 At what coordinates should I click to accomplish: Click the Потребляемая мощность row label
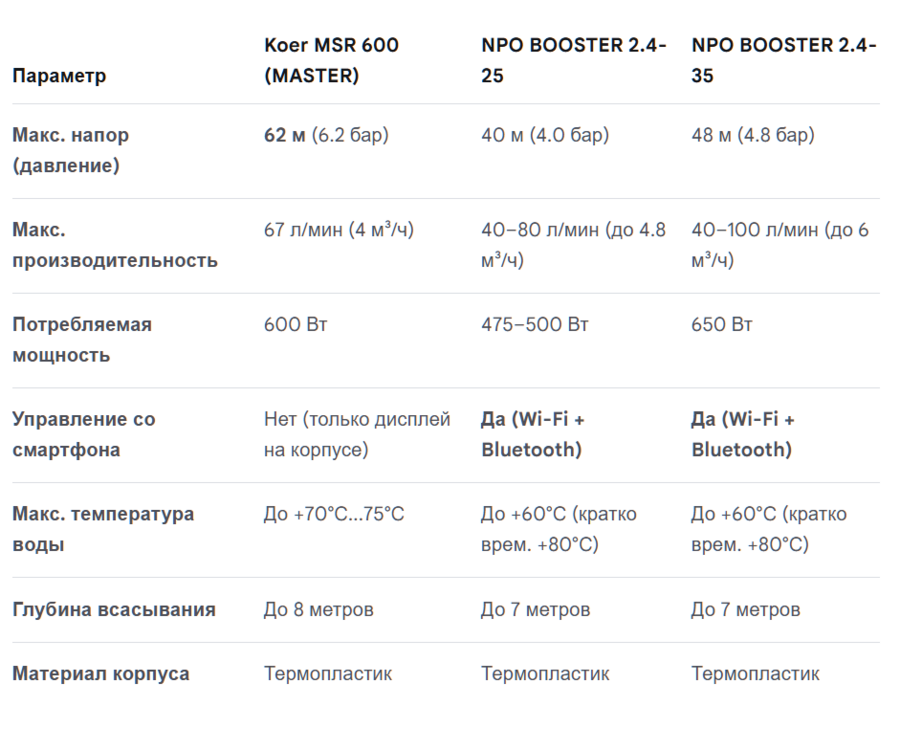(x=82, y=340)
